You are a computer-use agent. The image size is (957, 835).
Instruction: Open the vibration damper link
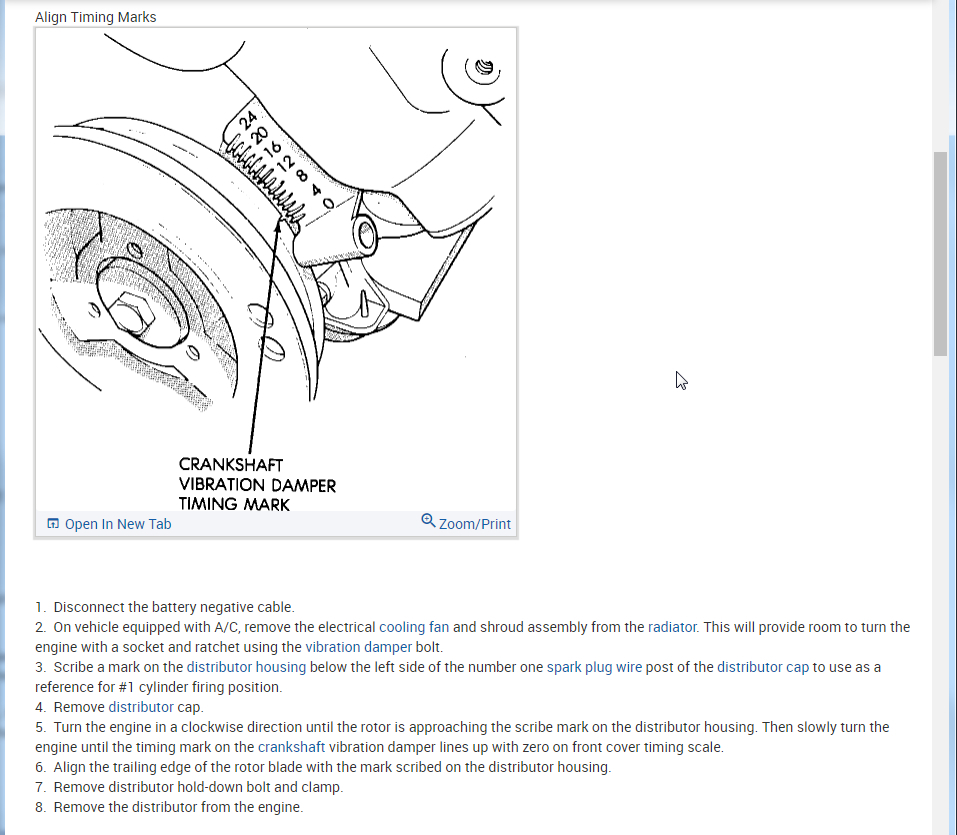tap(358, 647)
